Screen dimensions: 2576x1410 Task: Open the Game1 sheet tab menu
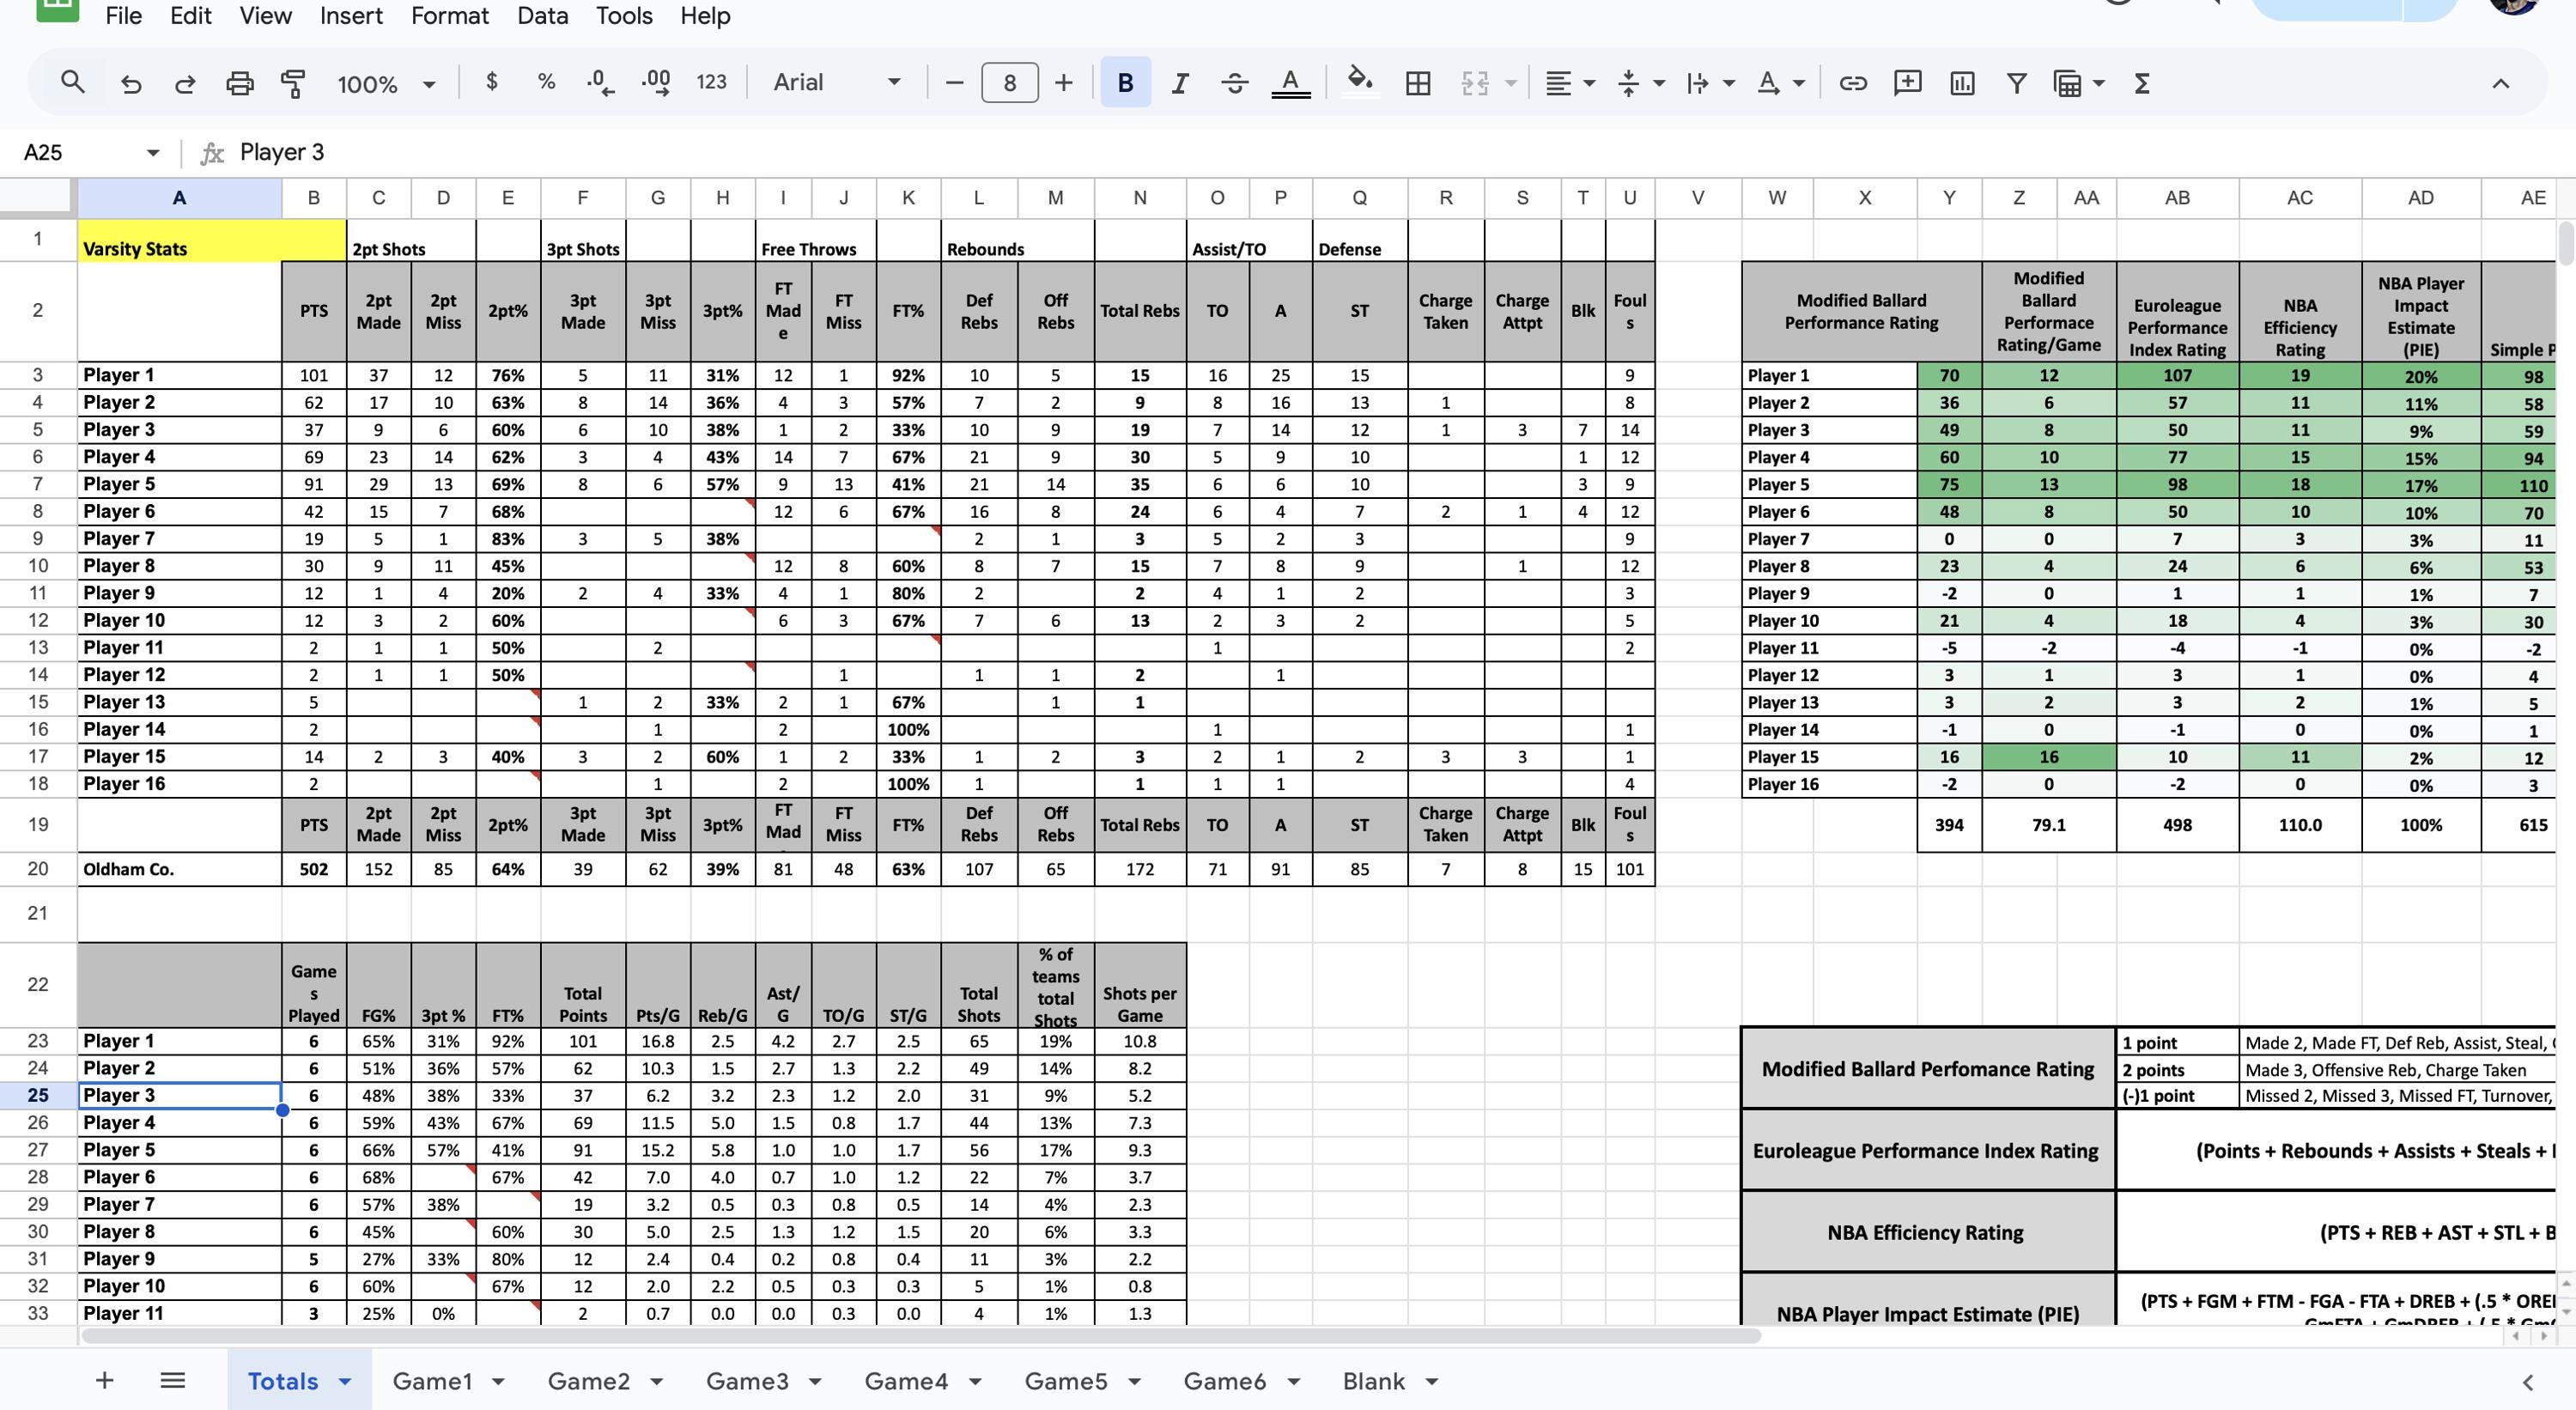(x=497, y=1380)
